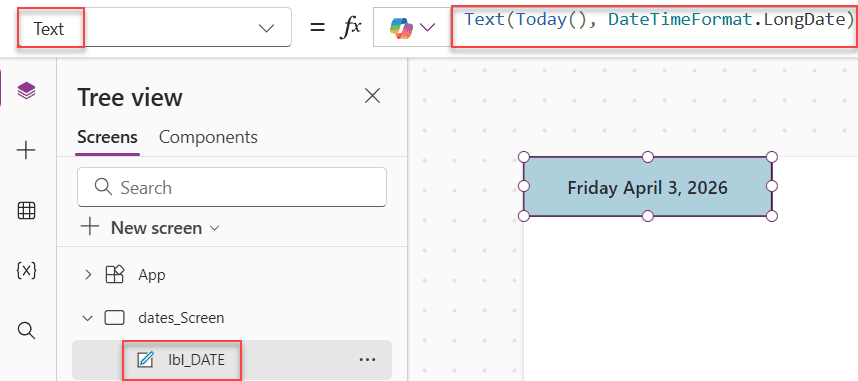Click the New screen button
The height and width of the screenshot is (381, 858).
(x=149, y=228)
